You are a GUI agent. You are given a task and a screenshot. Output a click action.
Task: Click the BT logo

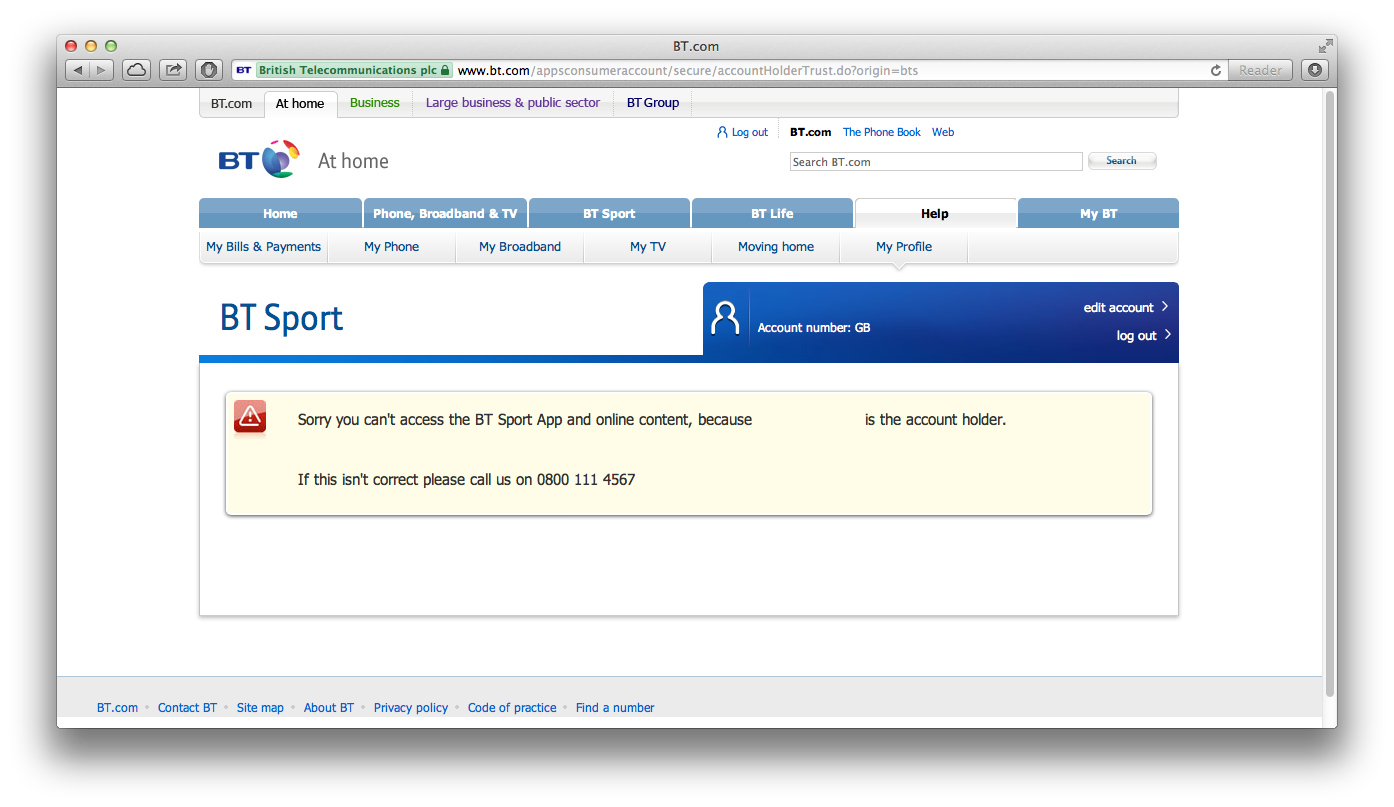click(x=258, y=160)
